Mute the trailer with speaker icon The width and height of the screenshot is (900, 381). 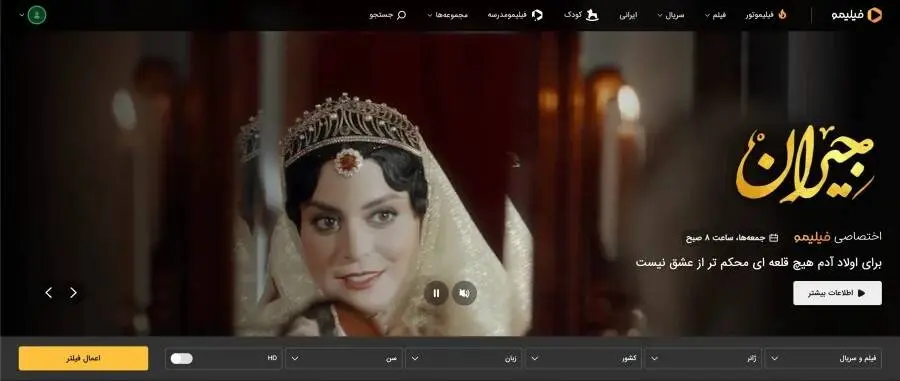click(x=464, y=294)
